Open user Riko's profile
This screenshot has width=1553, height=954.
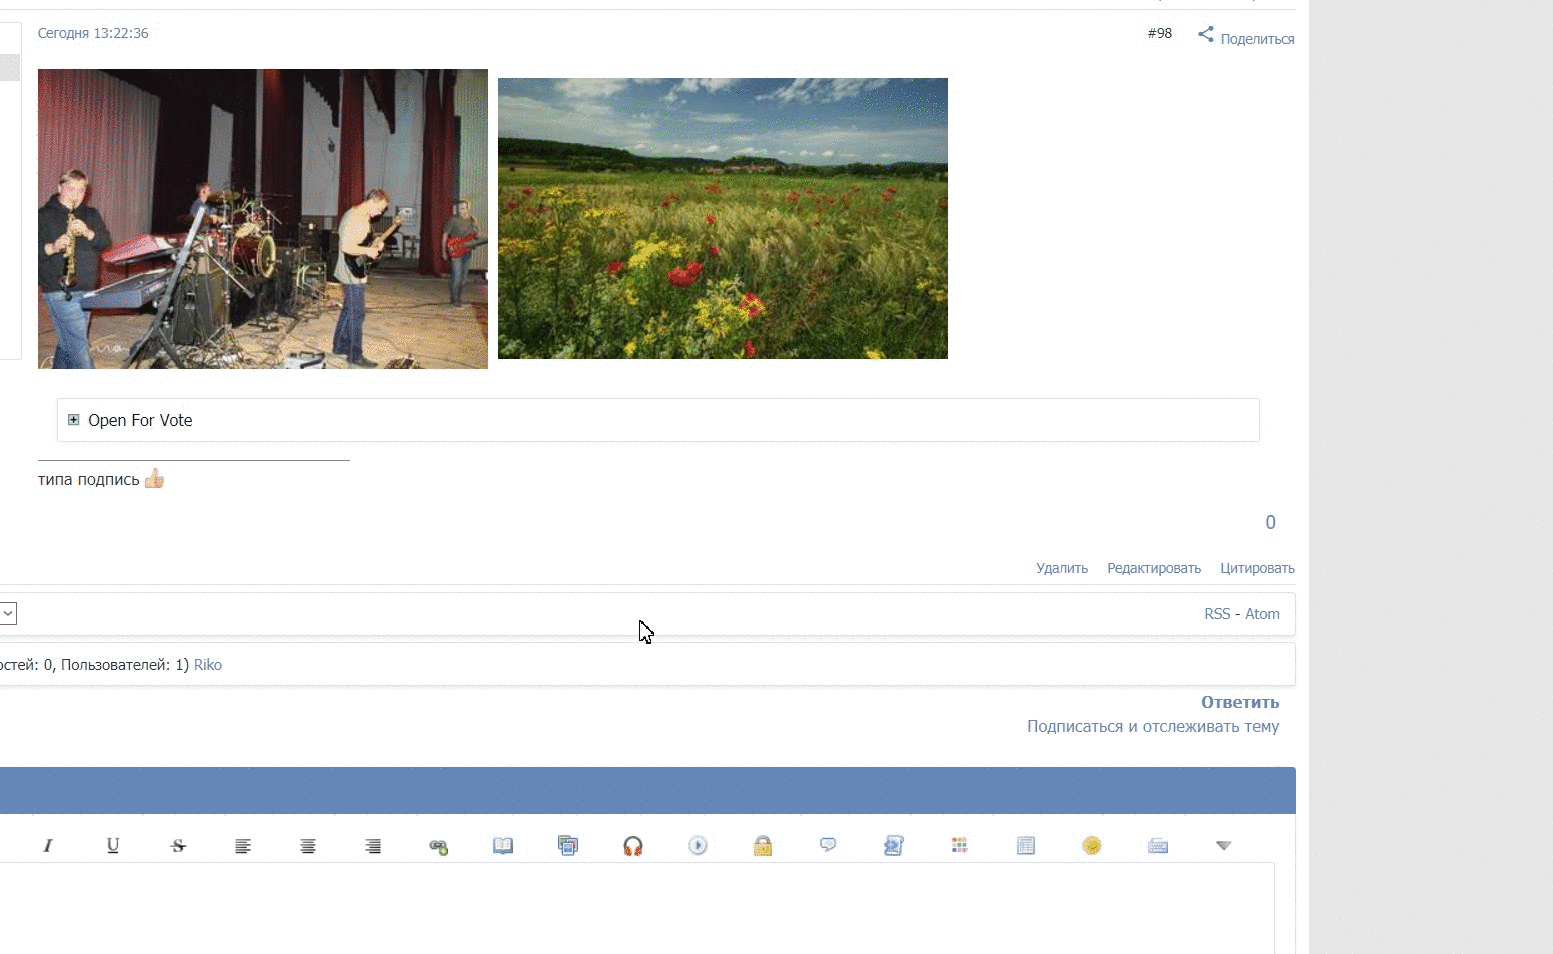(208, 665)
